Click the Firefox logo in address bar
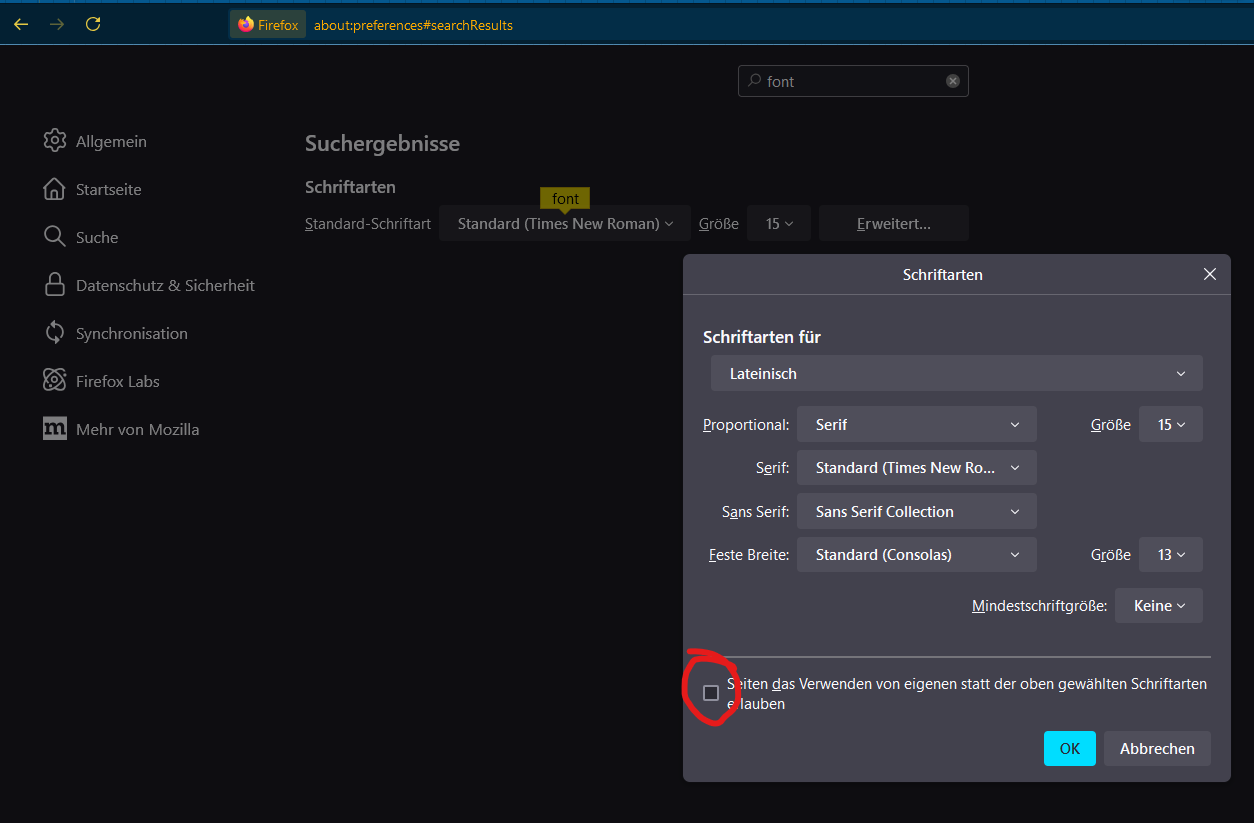 [246, 25]
